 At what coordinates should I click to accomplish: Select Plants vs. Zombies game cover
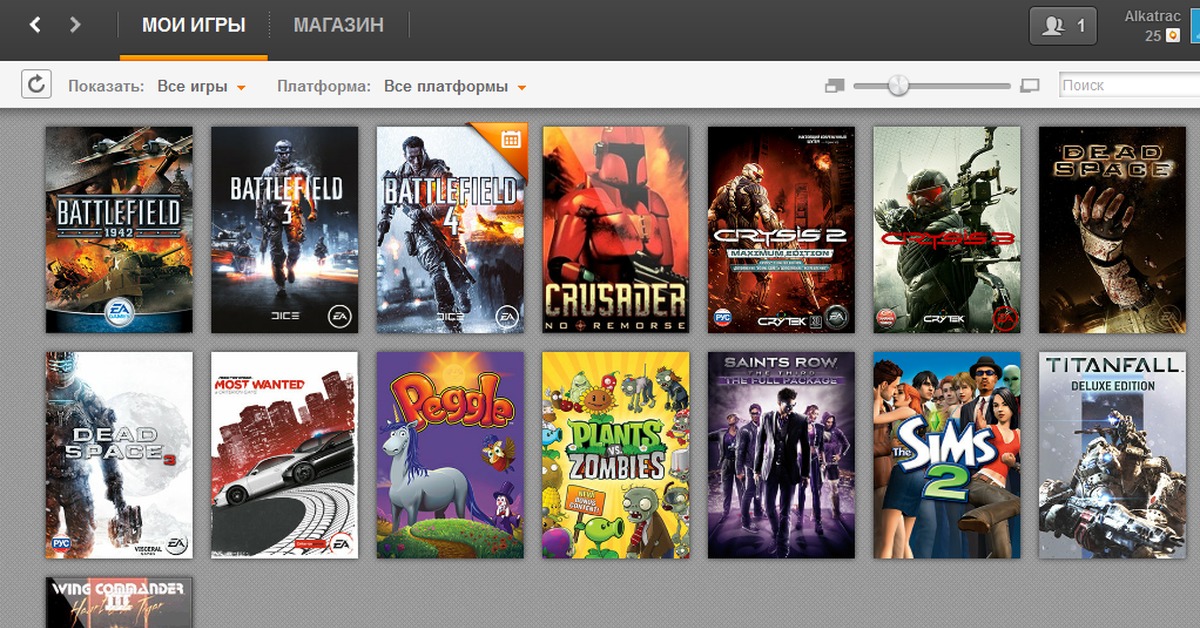(x=615, y=454)
